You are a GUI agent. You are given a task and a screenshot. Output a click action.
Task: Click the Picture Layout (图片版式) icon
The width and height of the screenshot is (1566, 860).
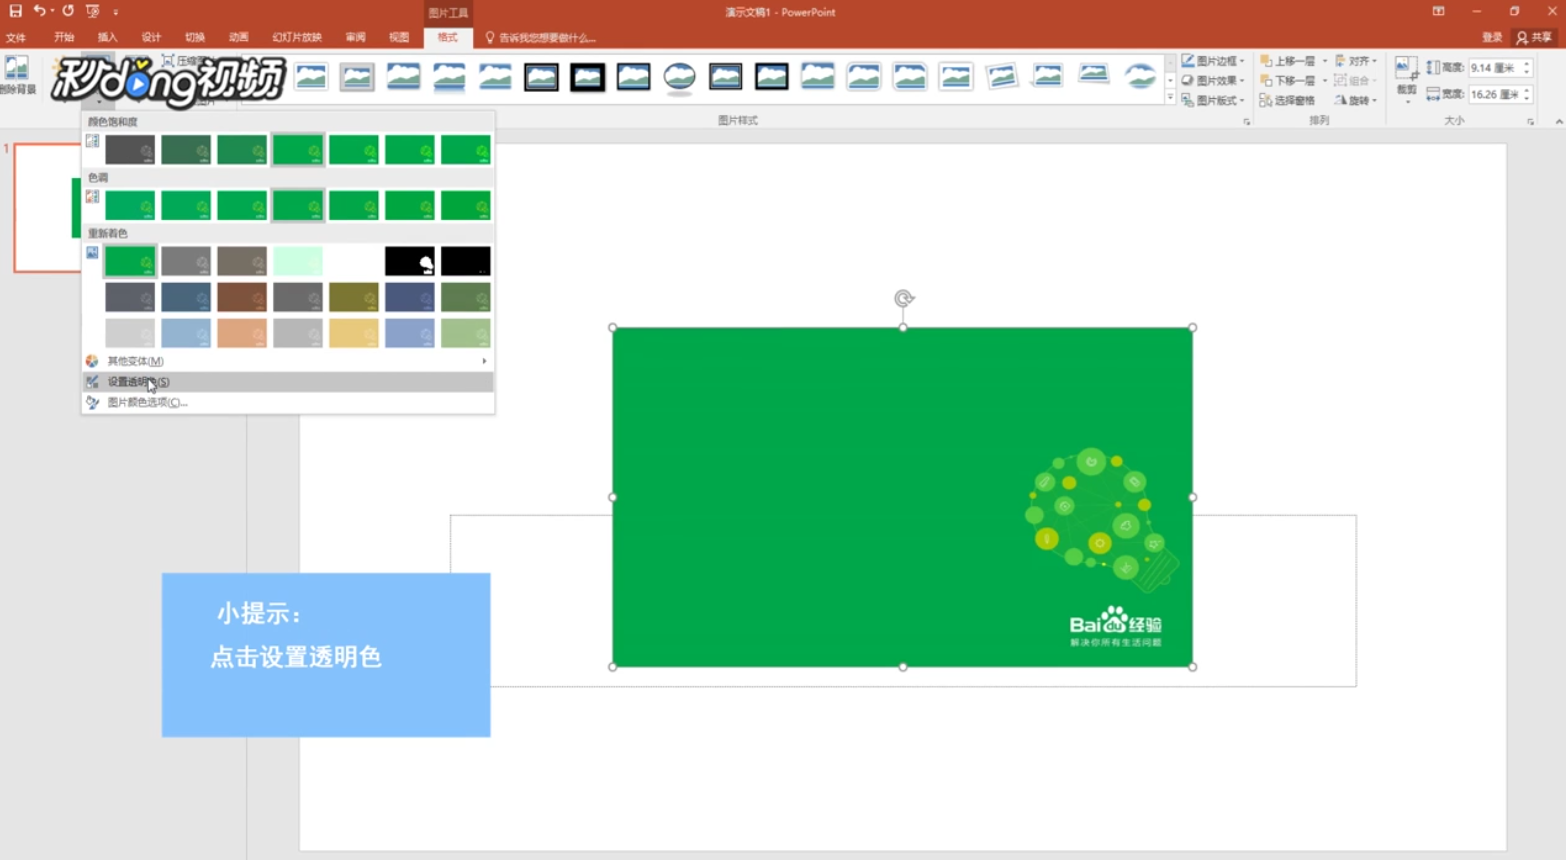click(1188, 100)
